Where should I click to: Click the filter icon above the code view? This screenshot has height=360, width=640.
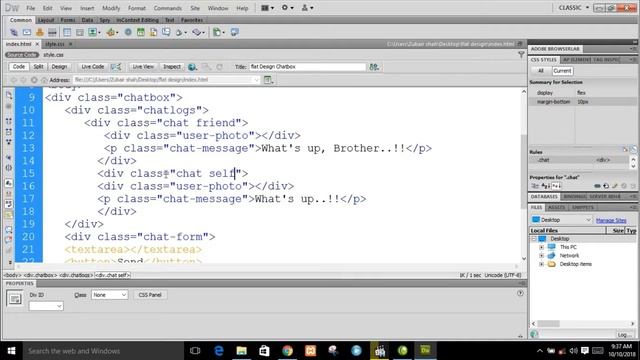tap(521, 54)
